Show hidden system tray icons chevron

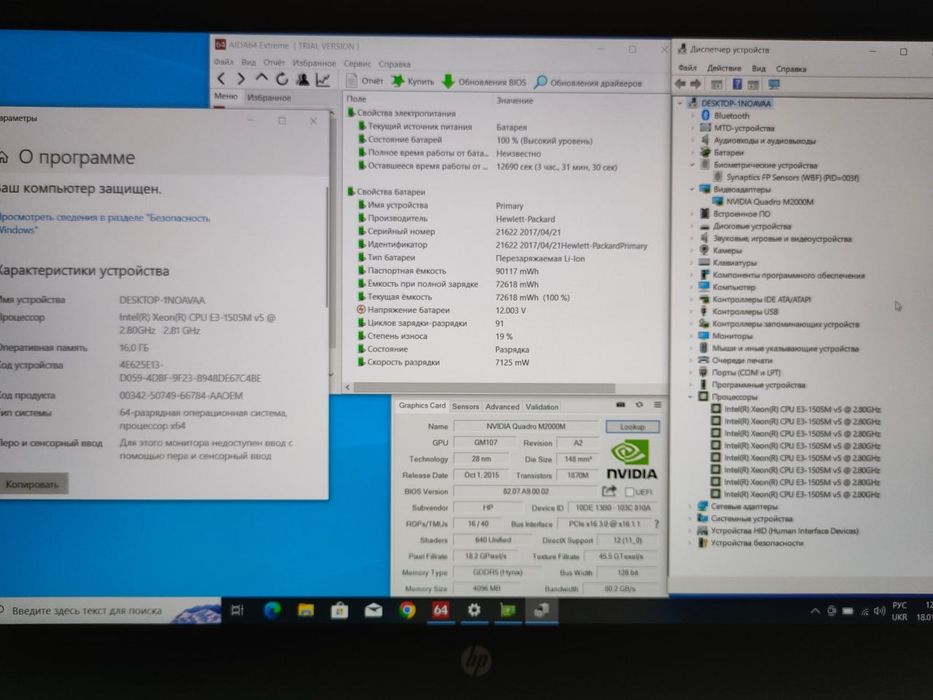(x=815, y=611)
